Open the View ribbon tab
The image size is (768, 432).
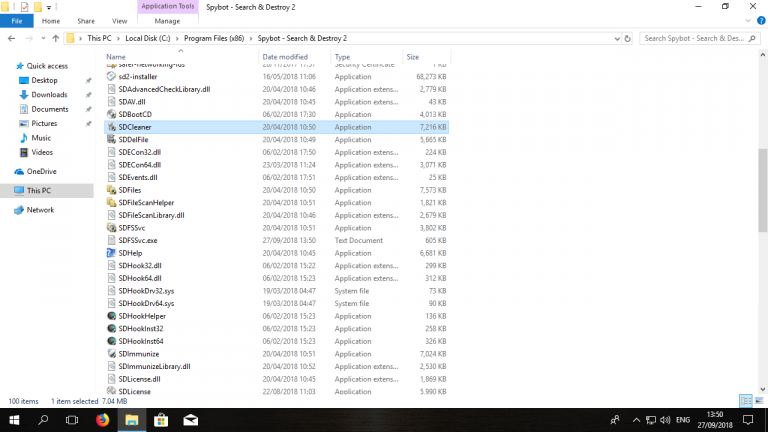pyautogui.click(x=119, y=20)
